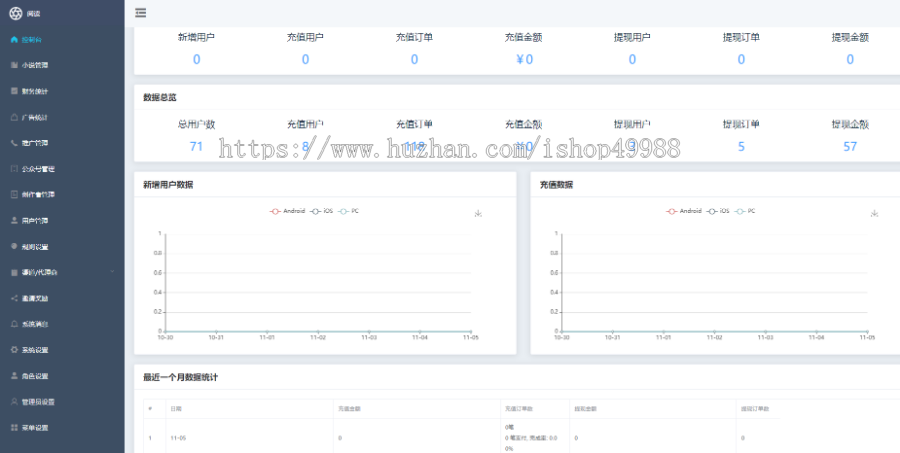The width and height of the screenshot is (900, 453).
Task: Click the download icon in the 新增用户数据 chart
Action: pyautogui.click(x=478, y=214)
